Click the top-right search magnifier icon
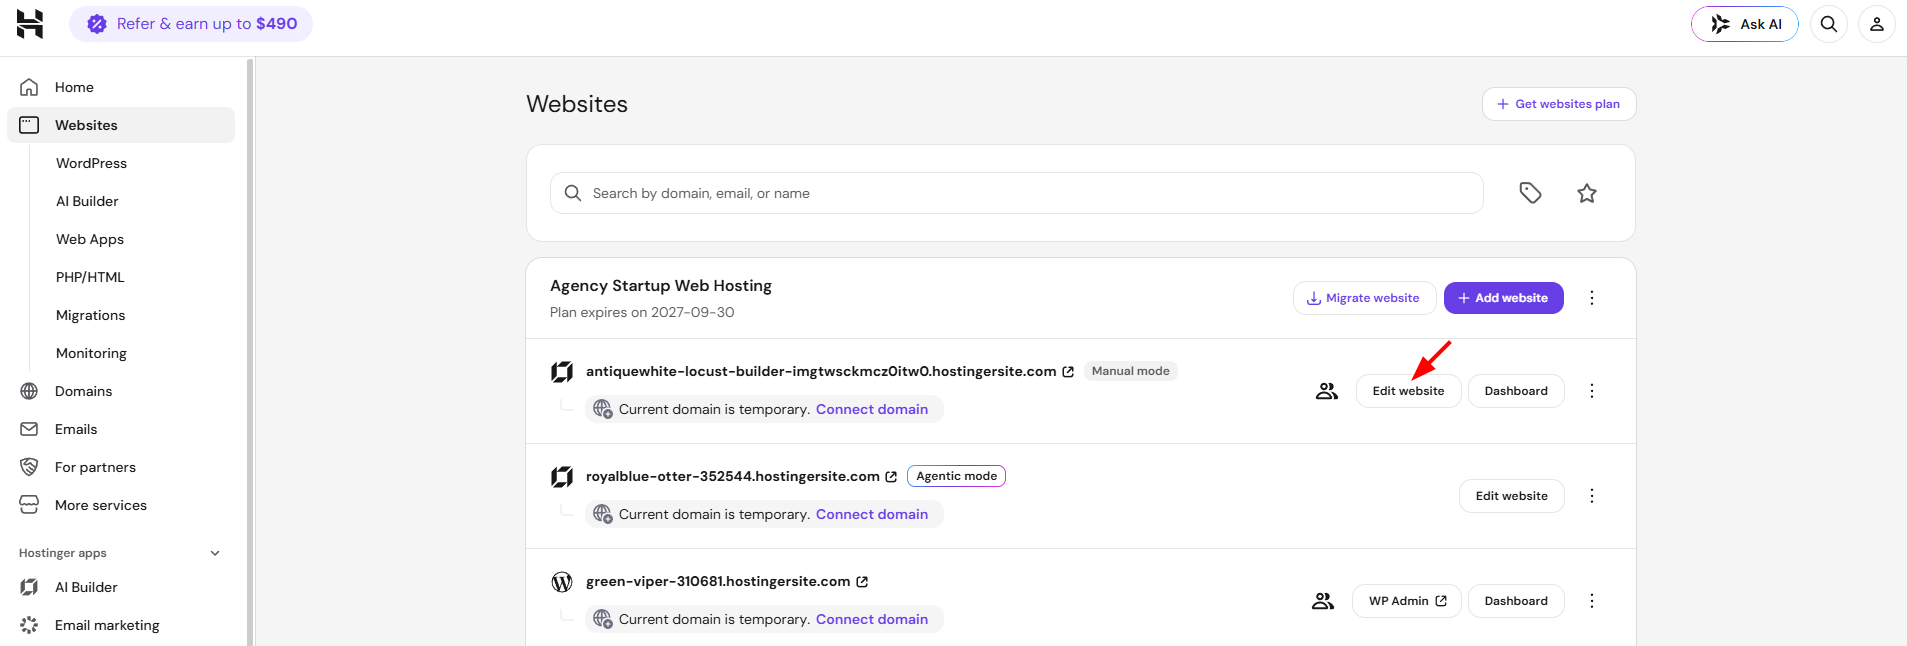The image size is (1907, 646). [1829, 24]
